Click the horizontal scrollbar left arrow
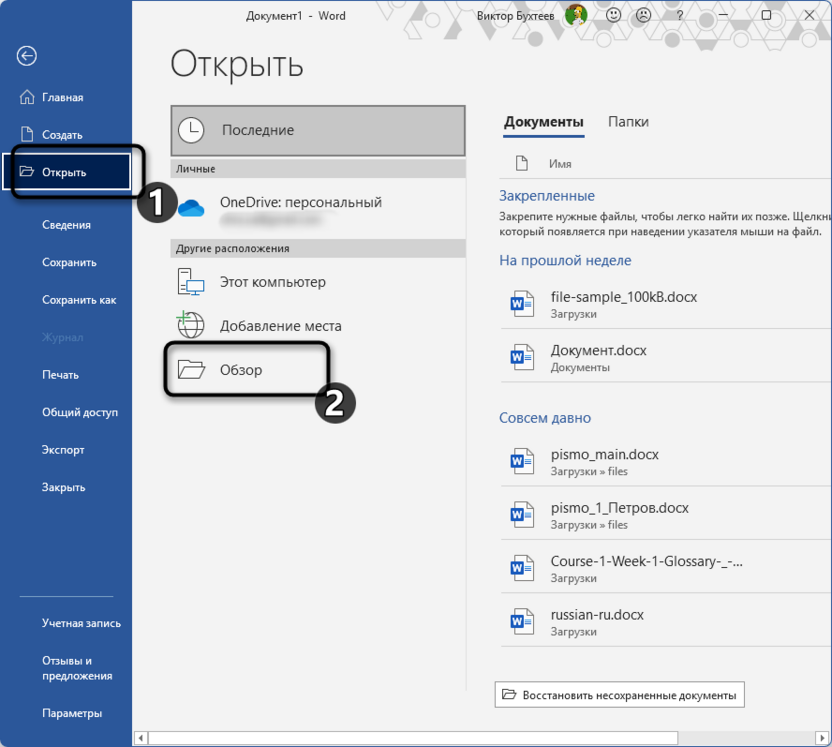The image size is (832, 747). click(x=141, y=738)
